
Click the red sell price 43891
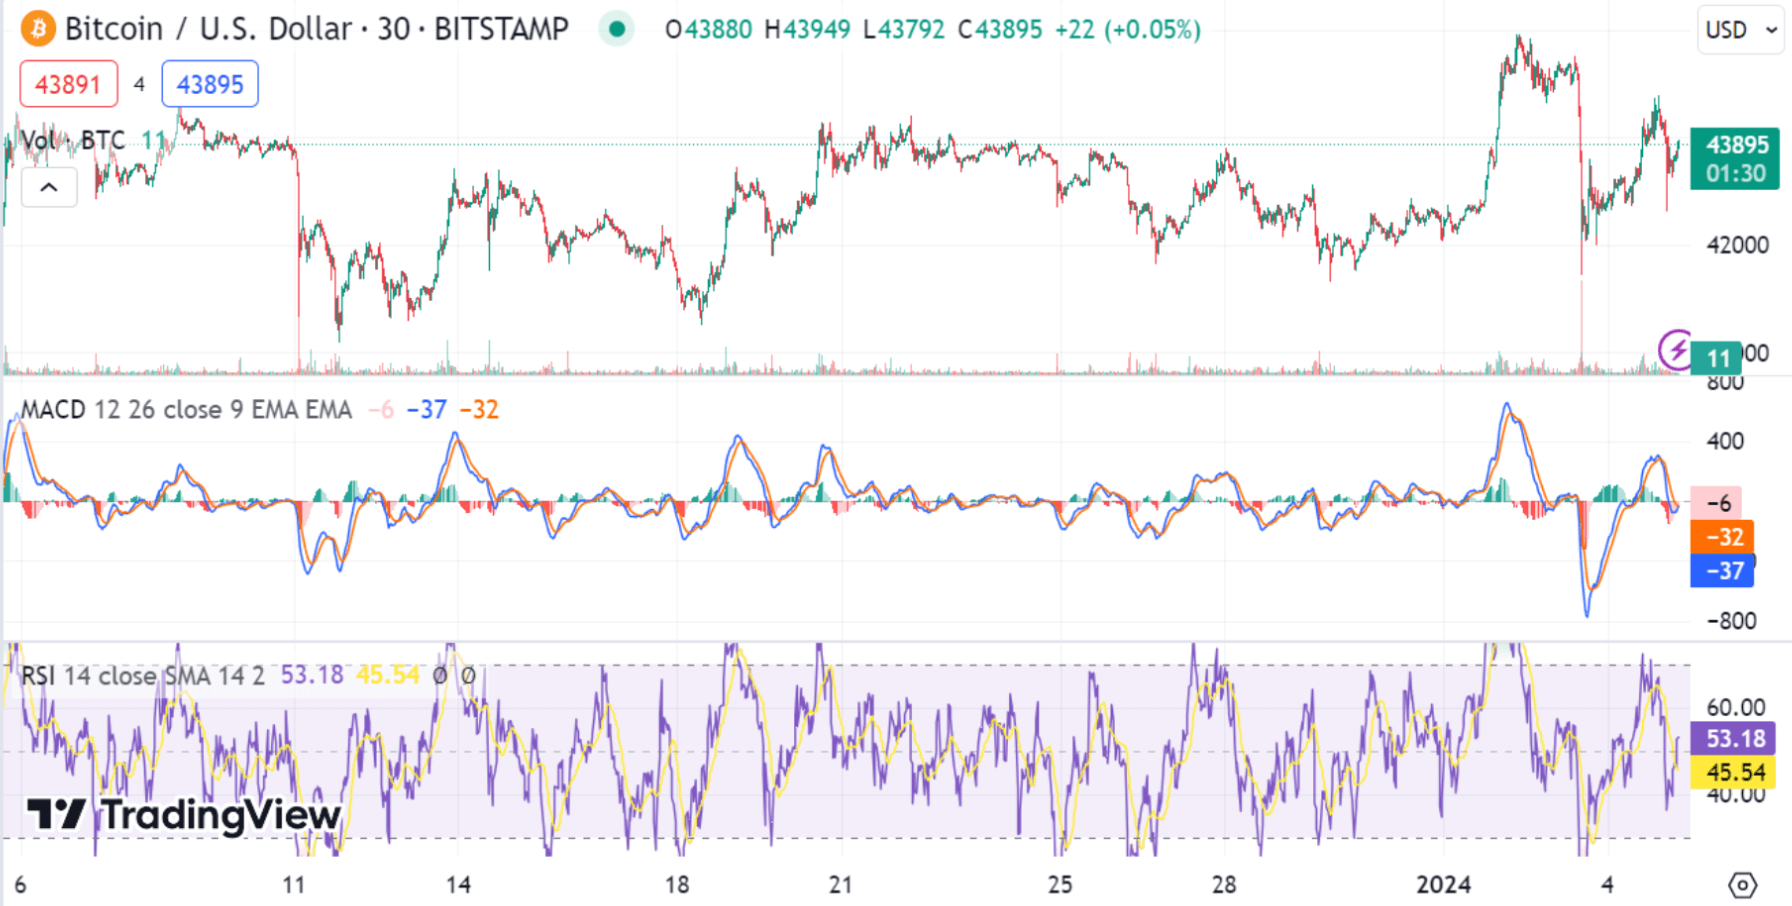(68, 84)
